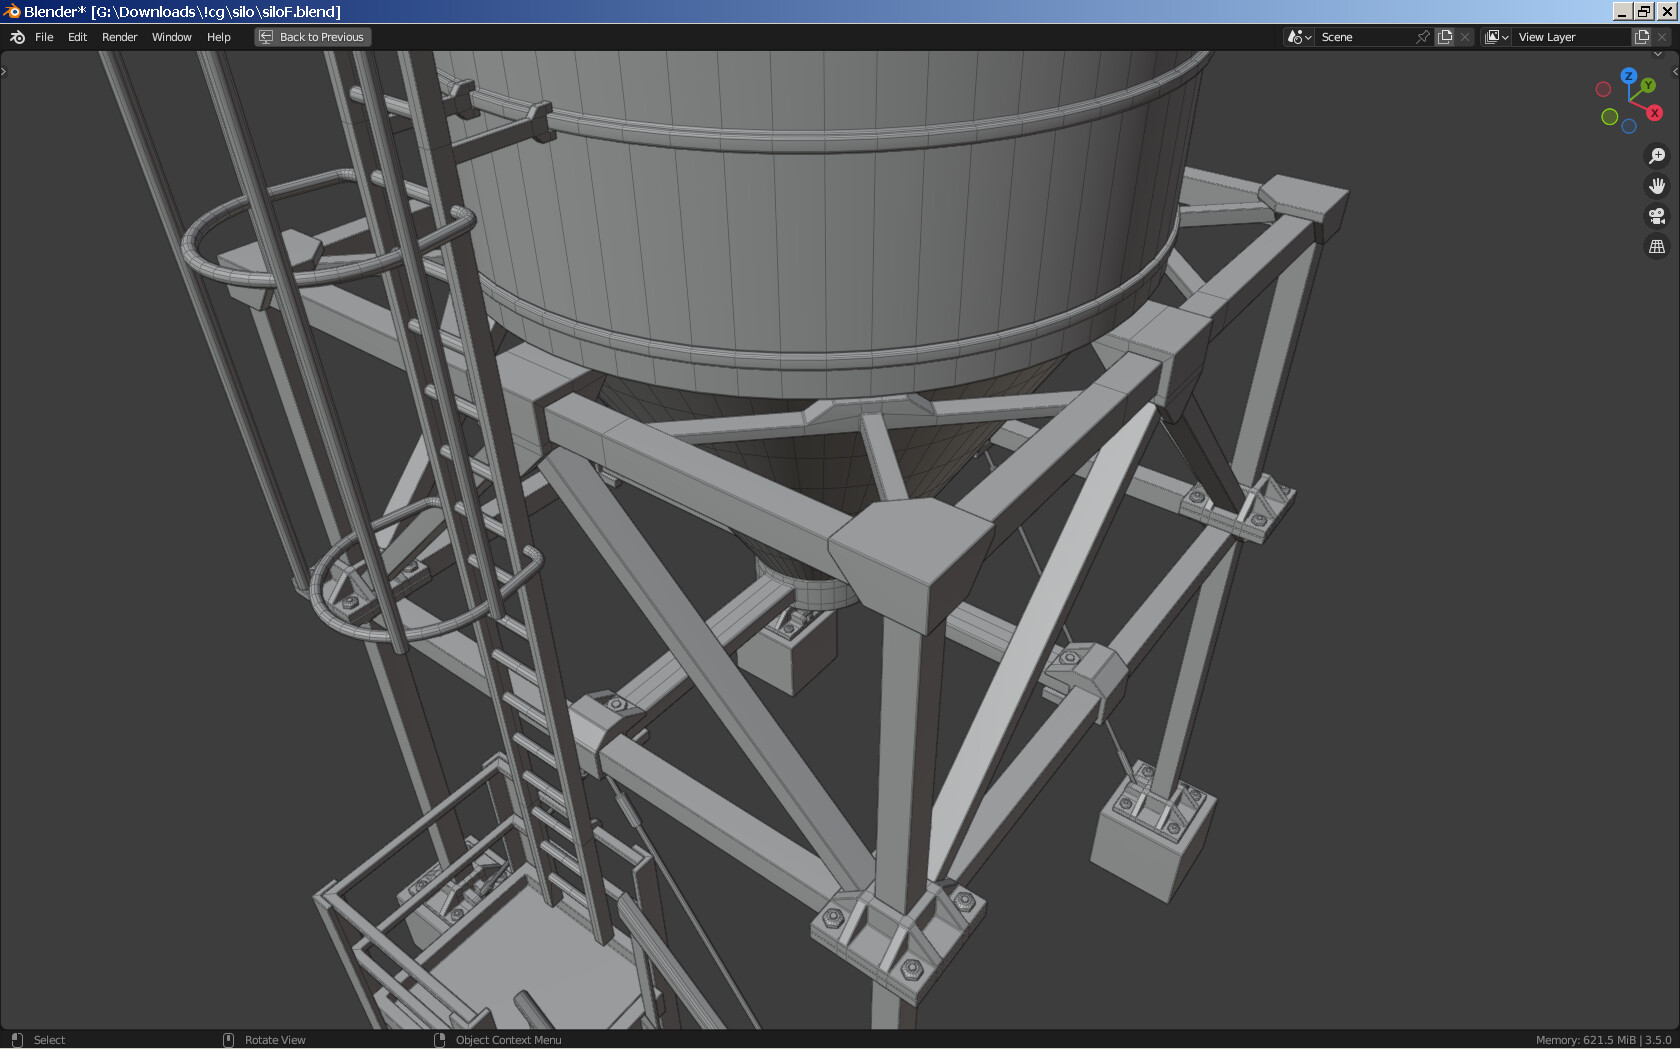Create a new View Layer with copy icon

pos(1640,36)
